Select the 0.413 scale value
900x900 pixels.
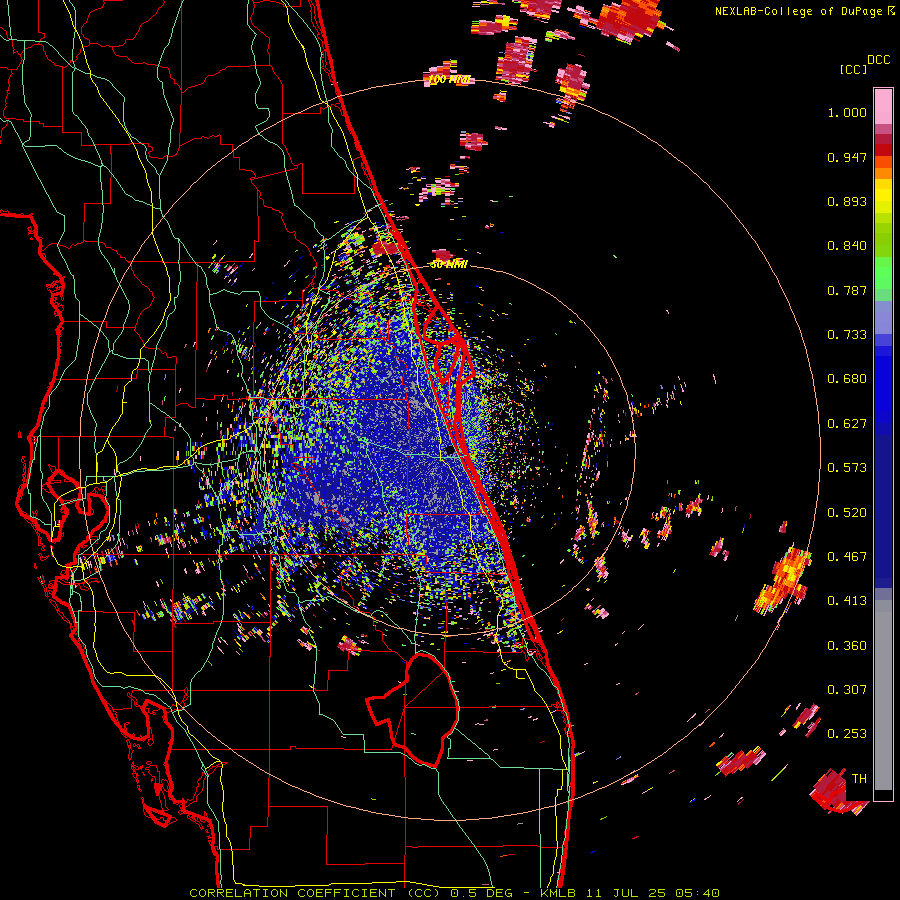847,601
